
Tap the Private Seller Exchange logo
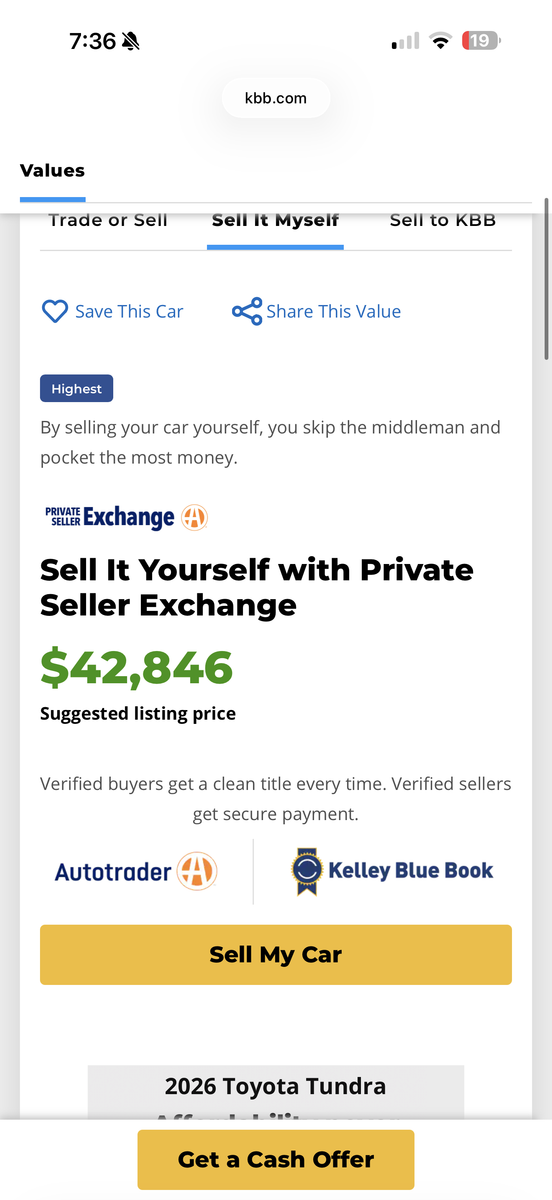126,517
